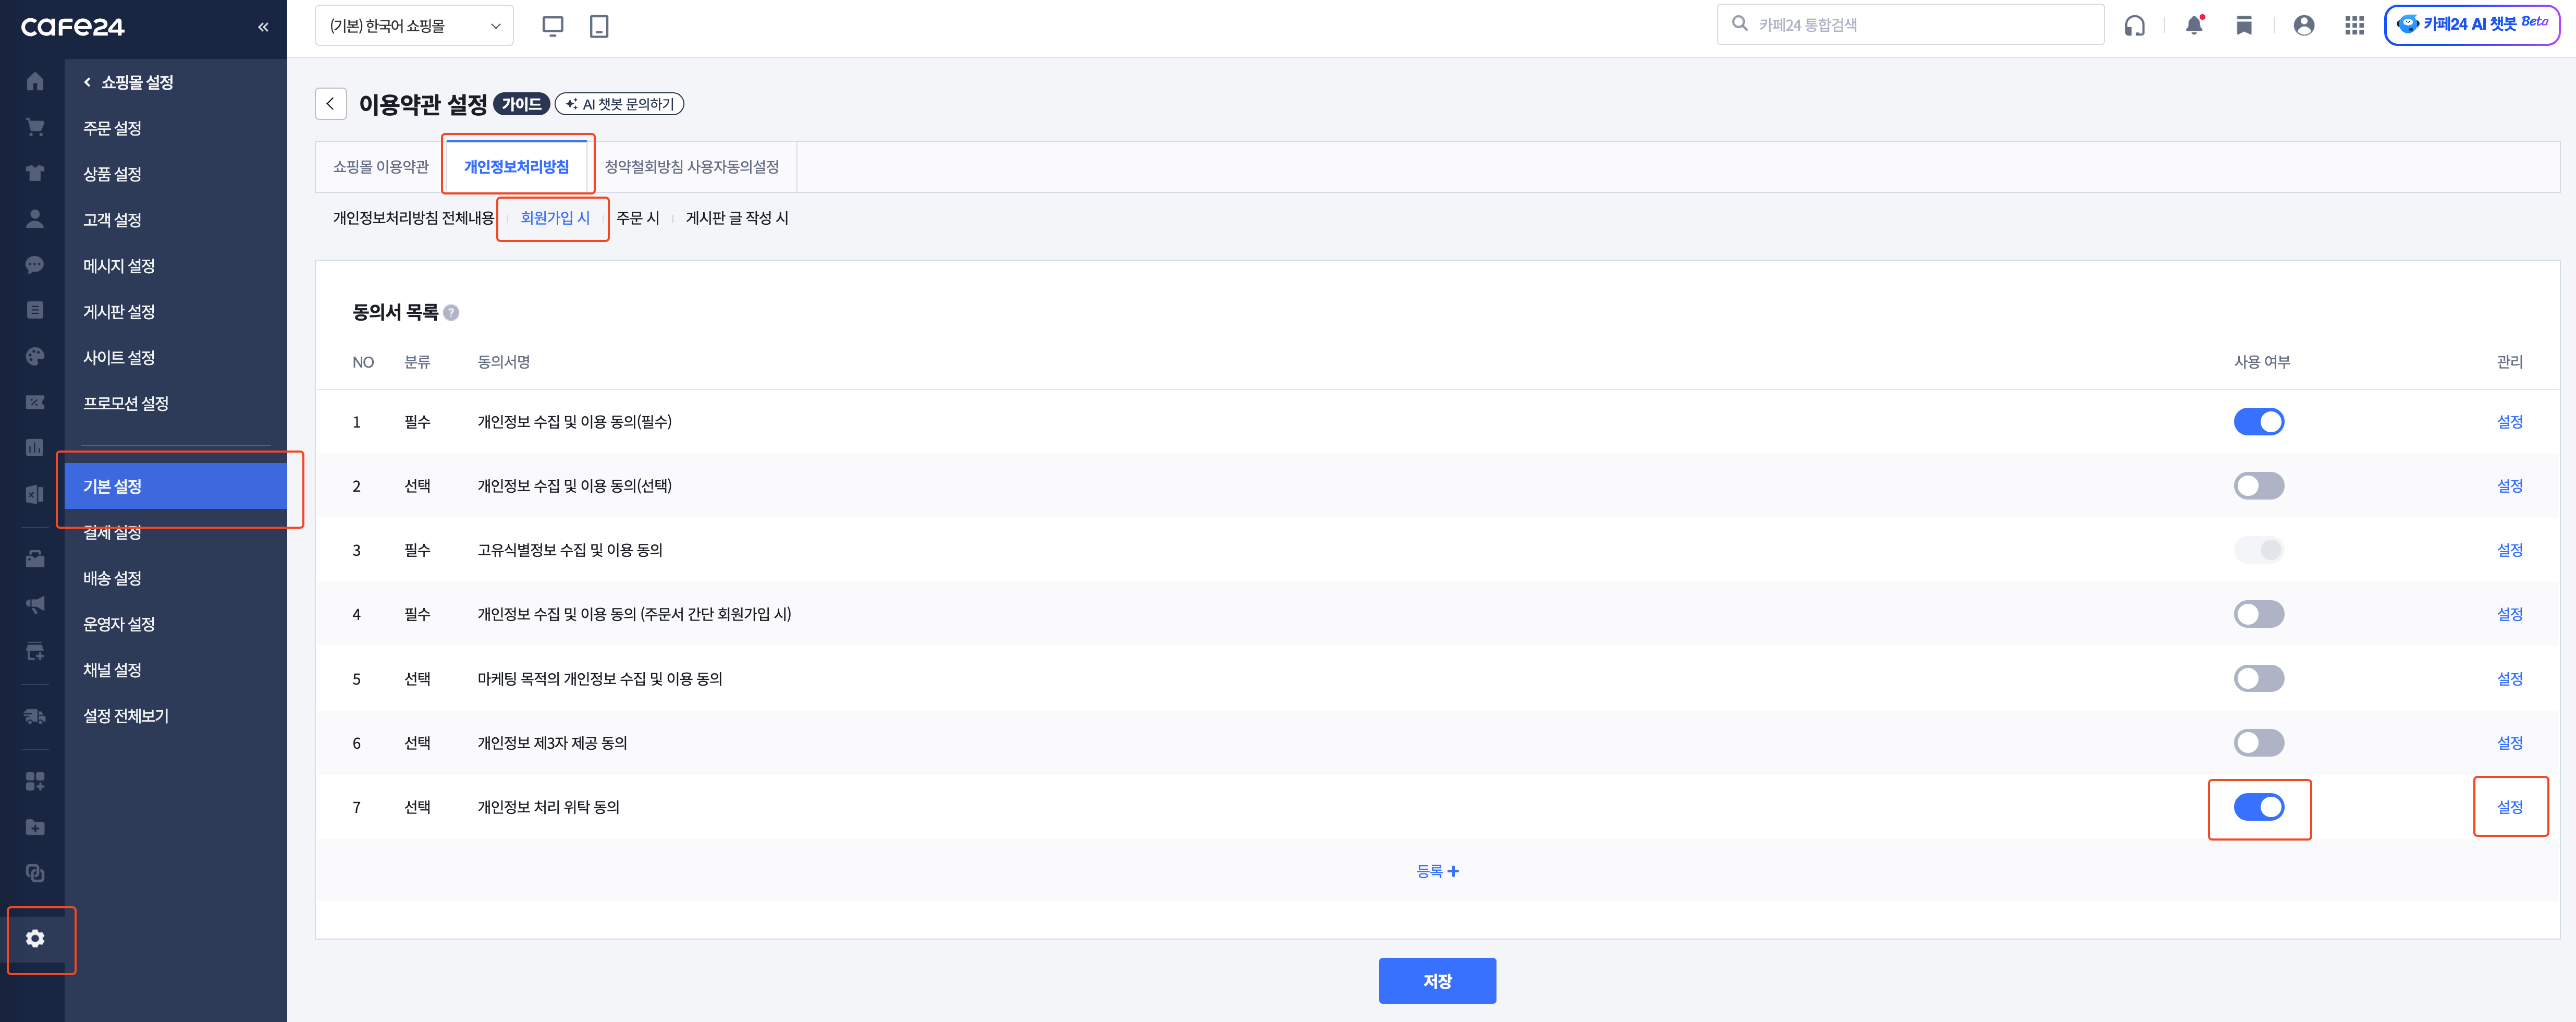
Task: Open the home icon in left sidebar
Action: [x=35, y=81]
